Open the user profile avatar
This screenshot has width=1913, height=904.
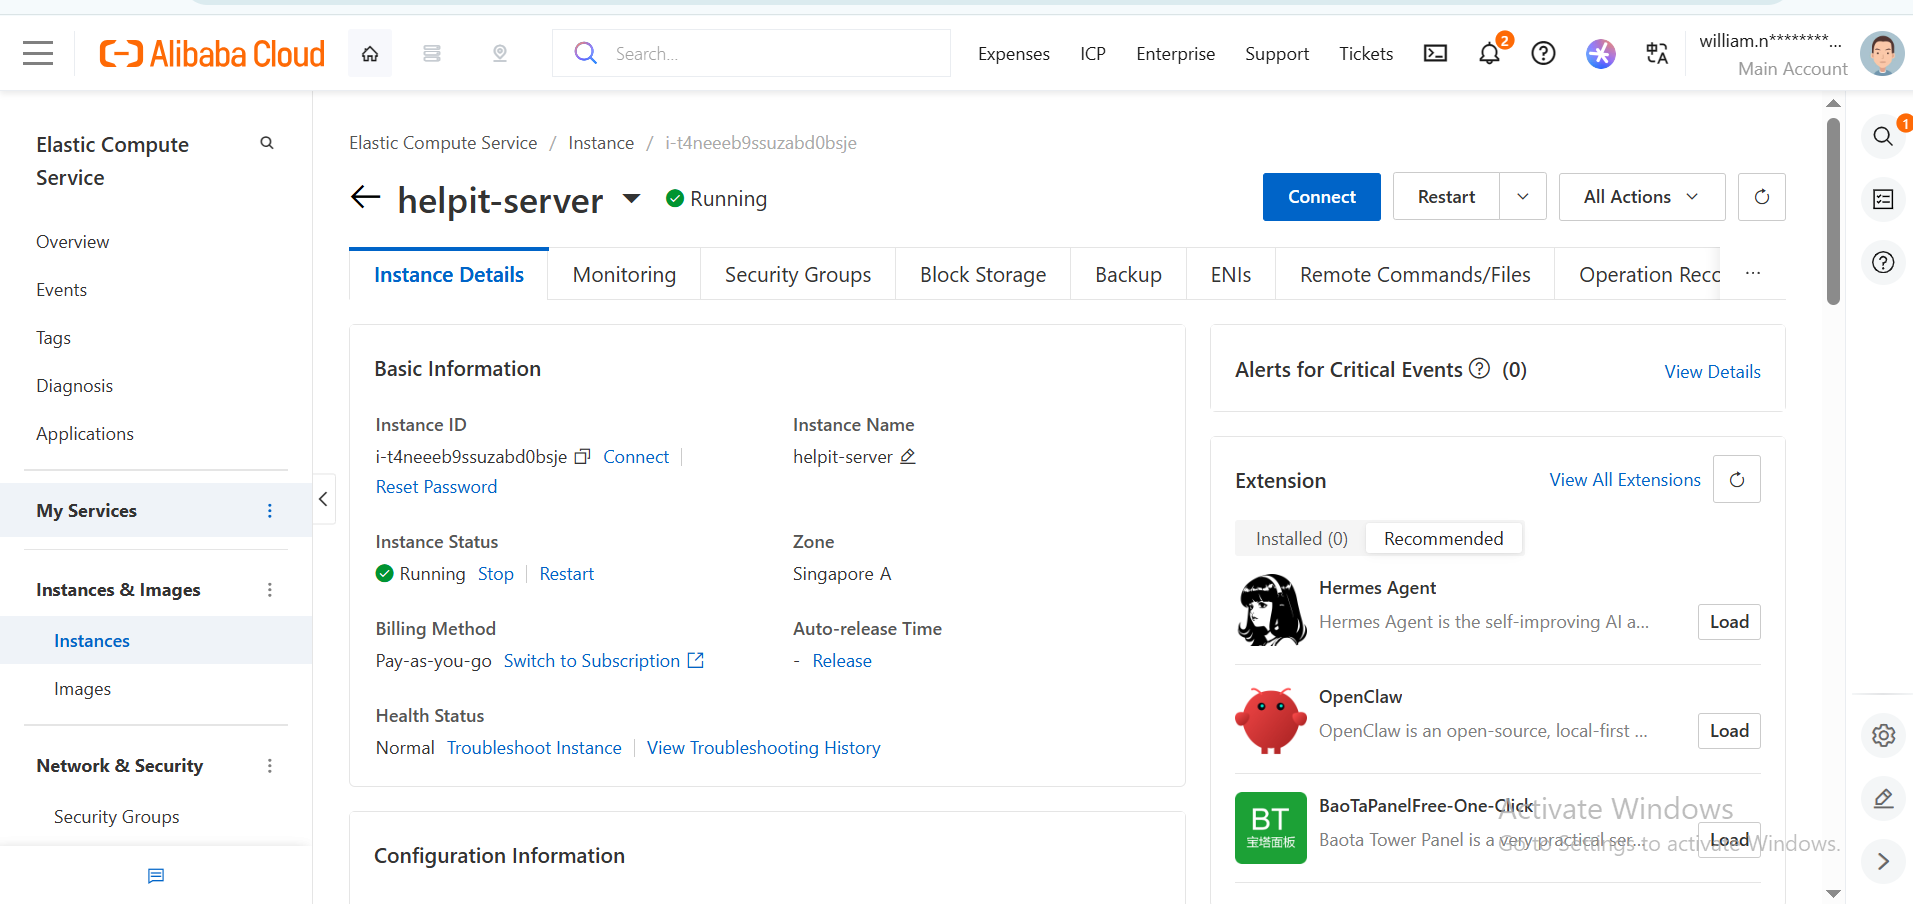pos(1882,53)
